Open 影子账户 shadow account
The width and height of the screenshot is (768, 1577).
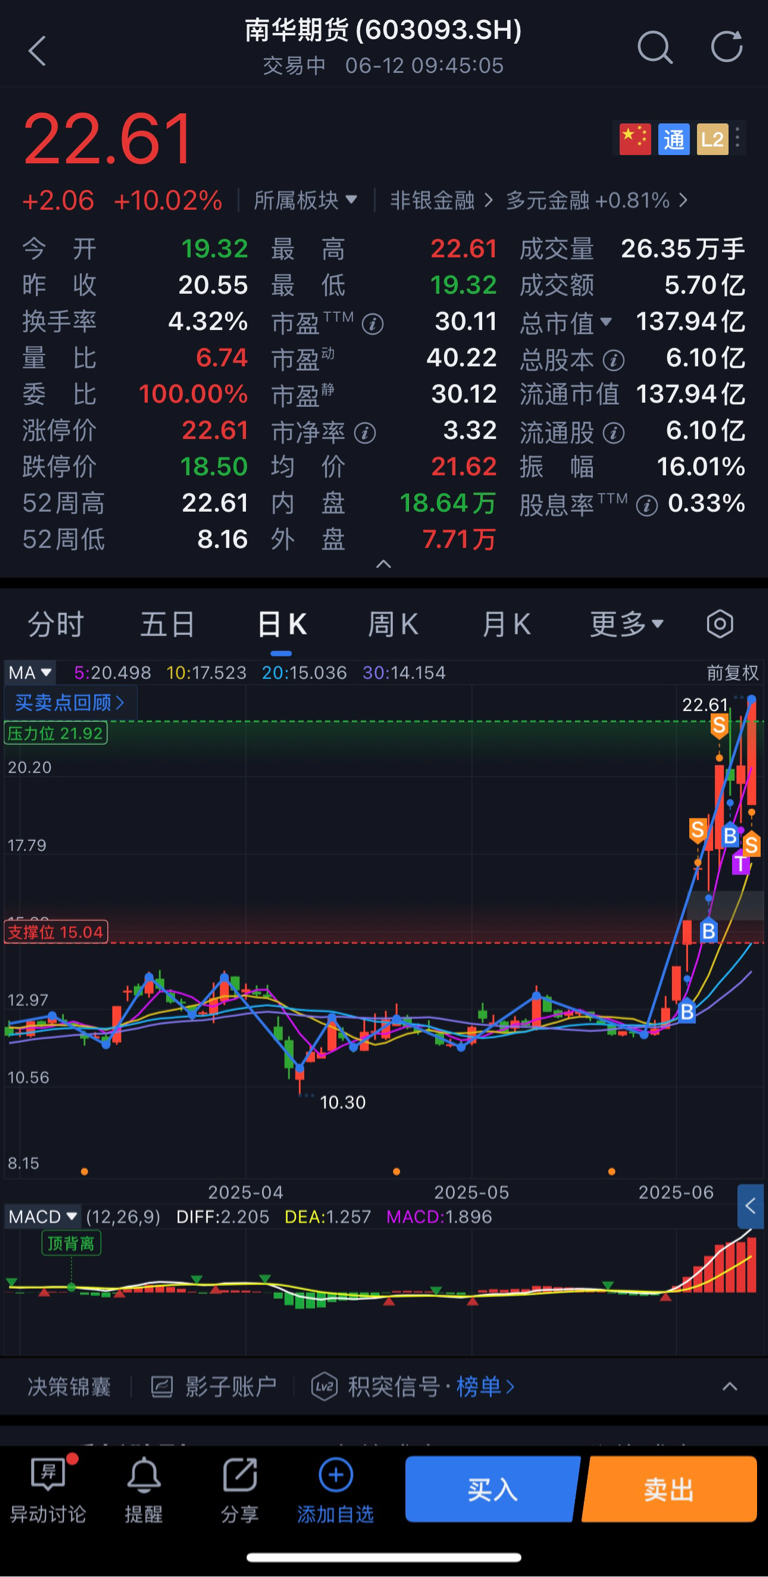214,1387
